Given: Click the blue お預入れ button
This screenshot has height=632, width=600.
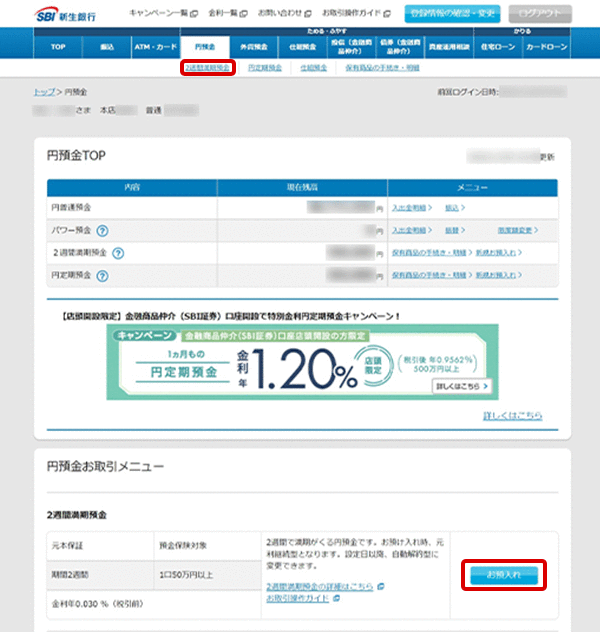Looking at the screenshot, I should coord(504,575).
